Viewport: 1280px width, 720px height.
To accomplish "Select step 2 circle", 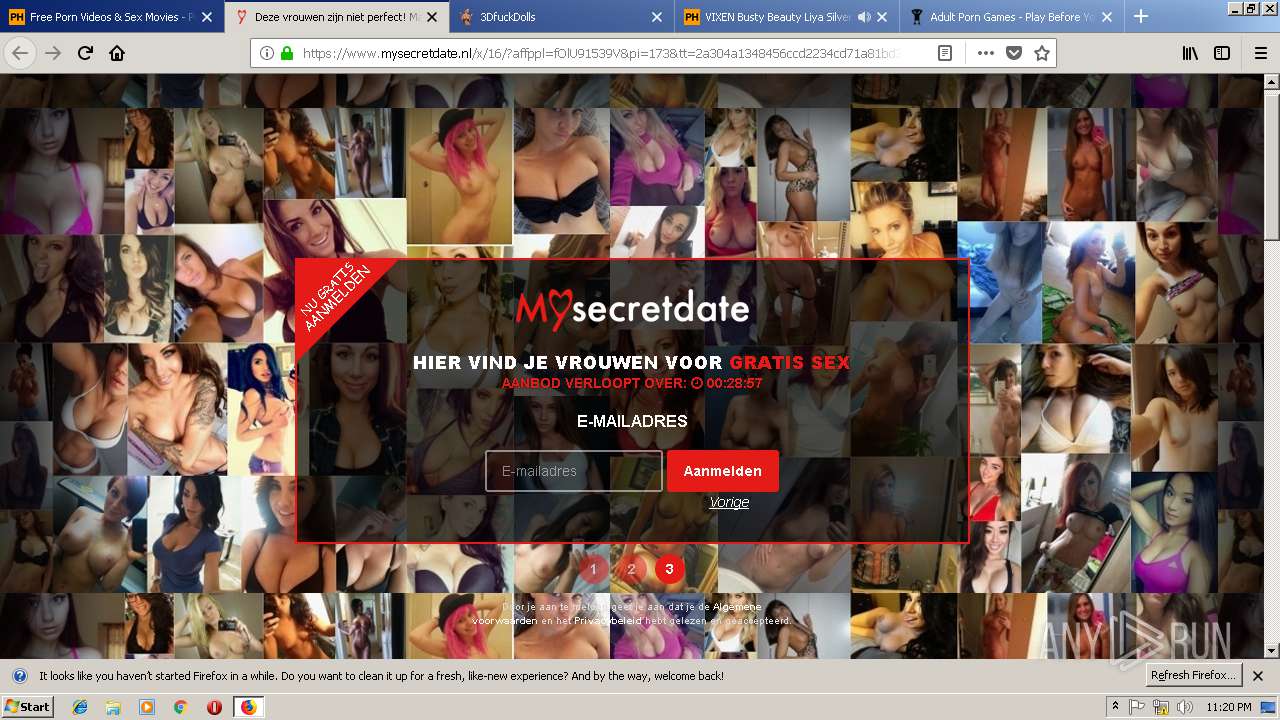I will pos(631,569).
